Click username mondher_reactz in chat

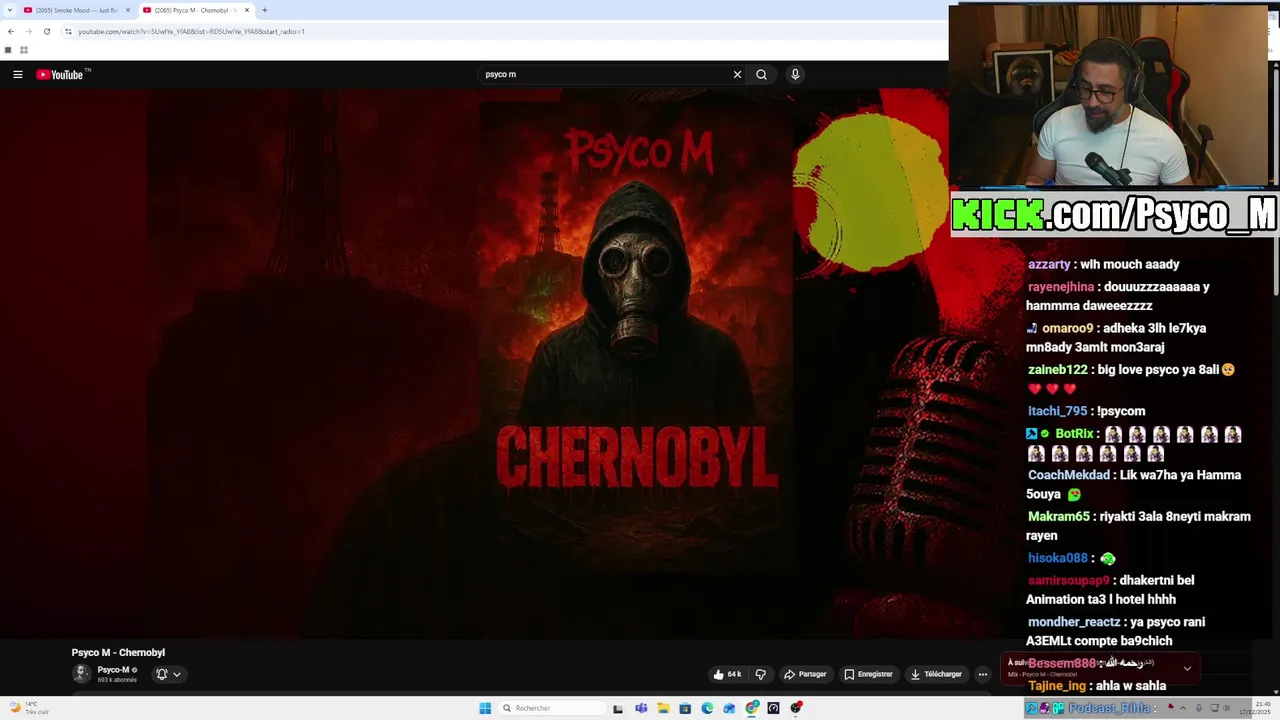pos(1074,622)
